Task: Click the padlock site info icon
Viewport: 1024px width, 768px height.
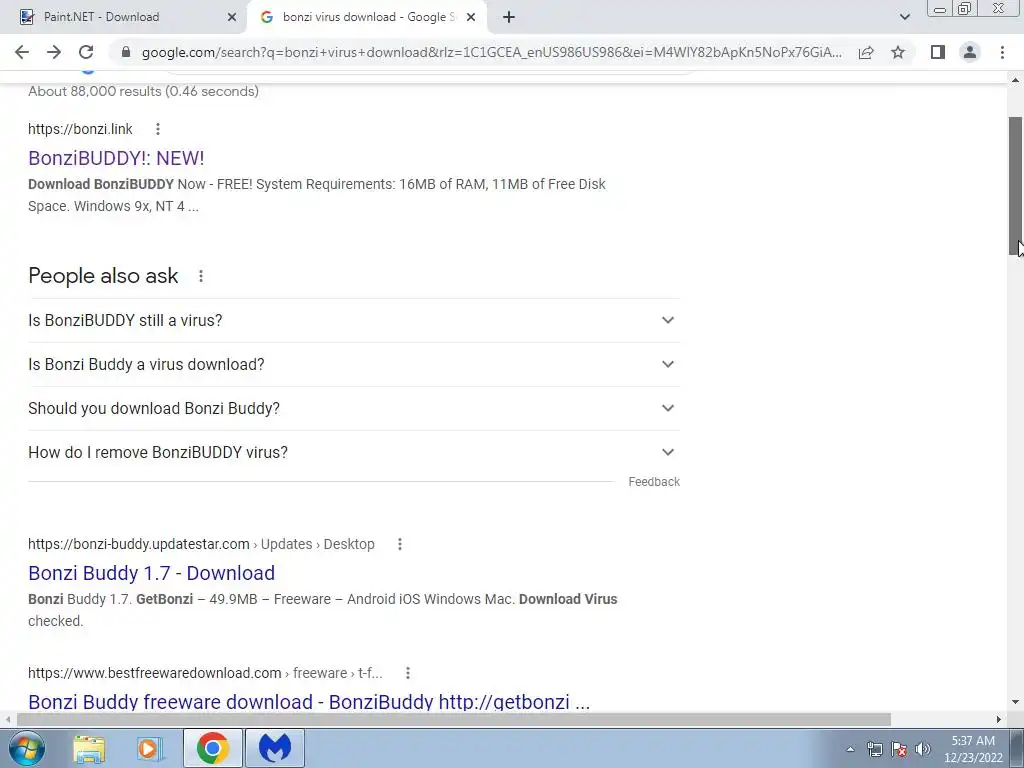Action: coord(126,52)
